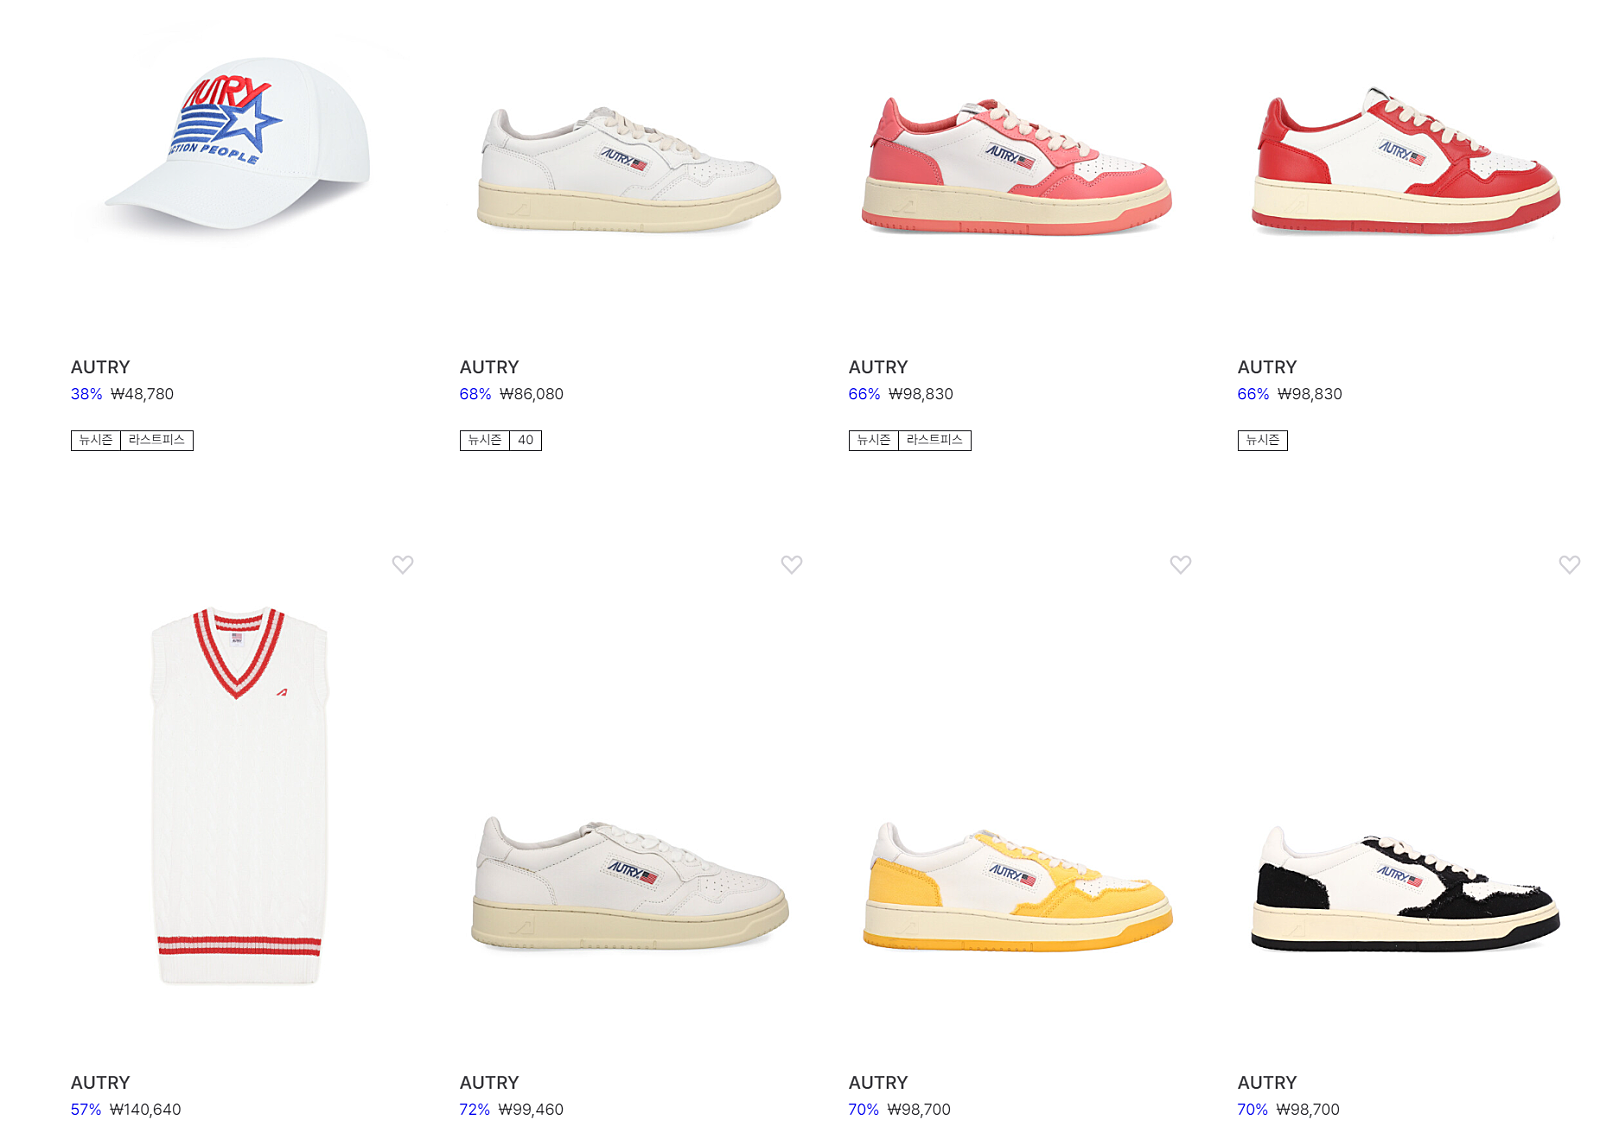View the pink and white sneaker image

pyautogui.click(x=1016, y=166)
